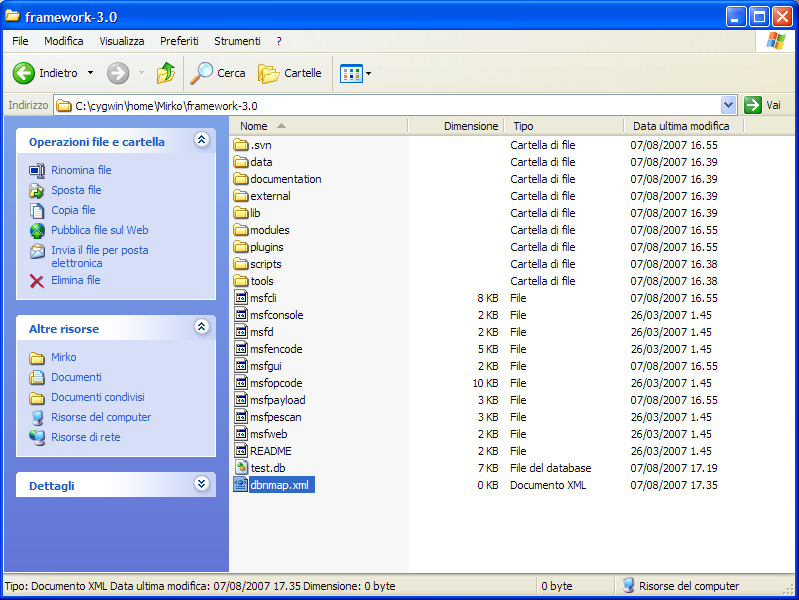Screen dimensions: 799x600
Task: Click Sposta file icon
Action: coord(37,191)
